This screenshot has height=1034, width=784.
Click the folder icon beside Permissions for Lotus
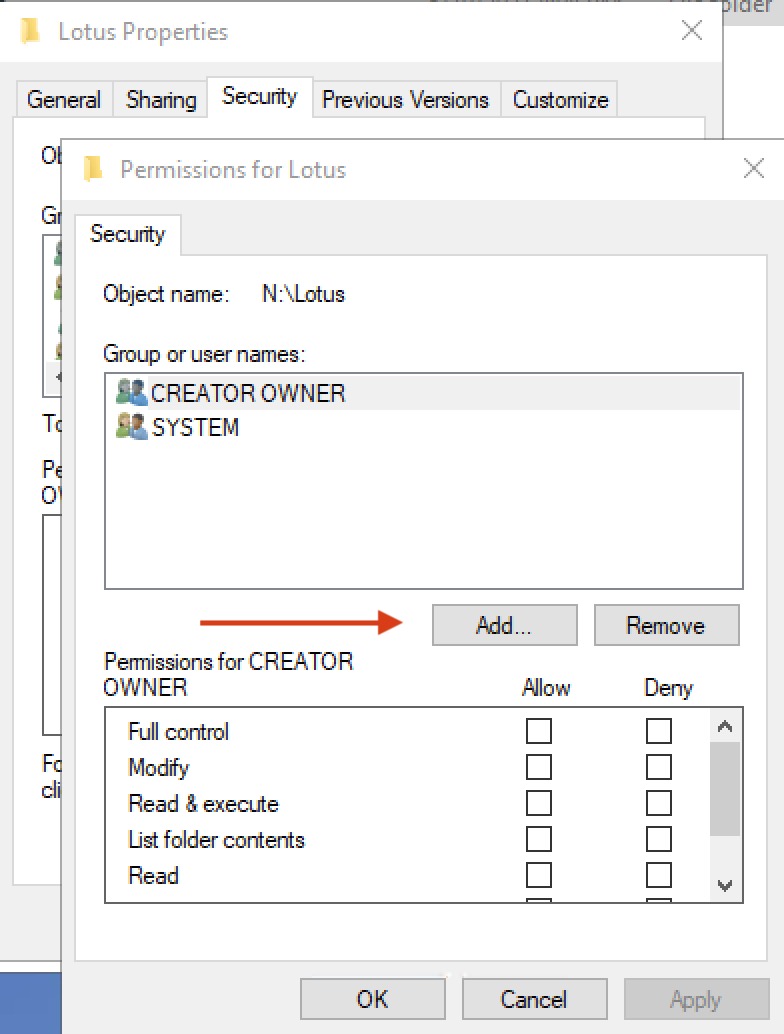tap(94, 169)
